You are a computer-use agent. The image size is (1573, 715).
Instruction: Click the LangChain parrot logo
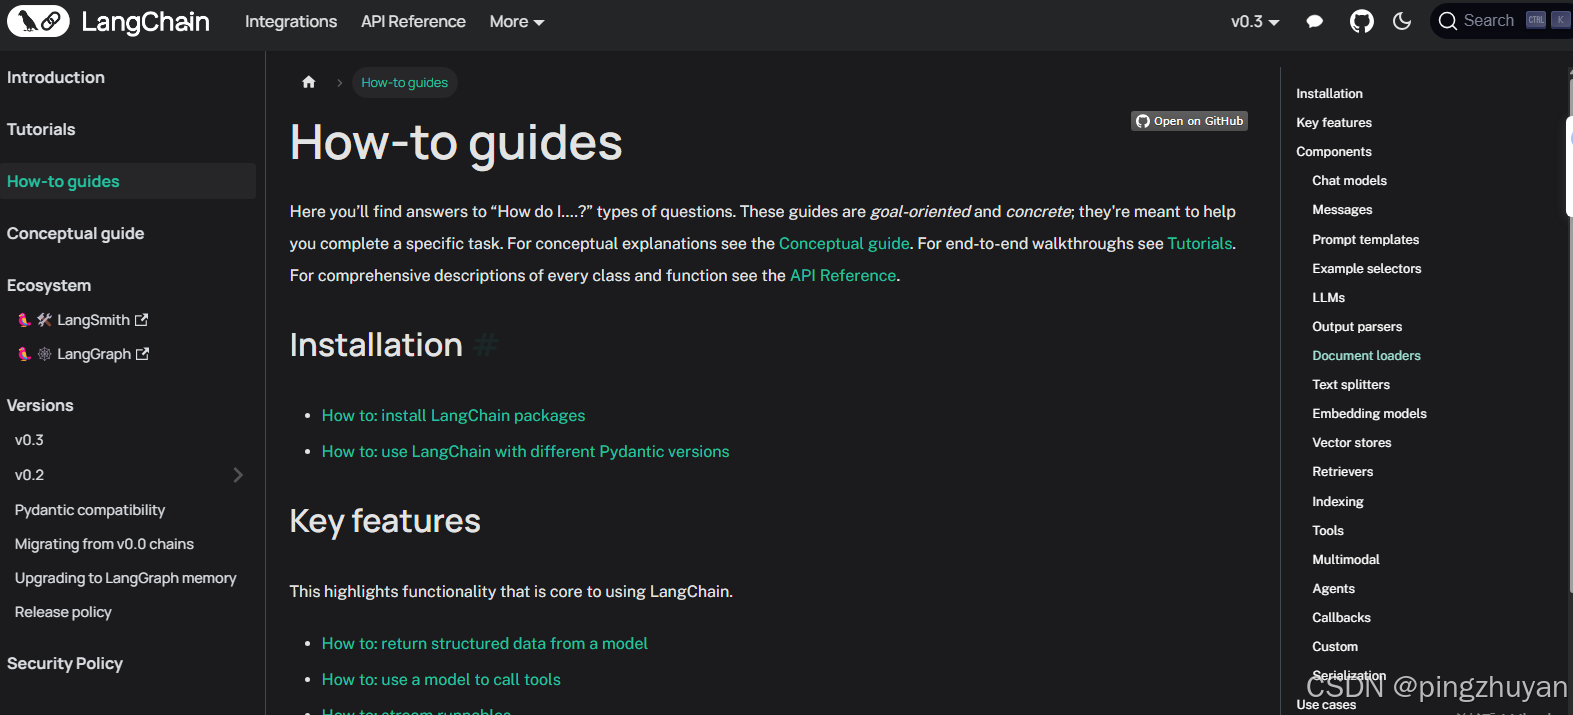tap(38, 21)
